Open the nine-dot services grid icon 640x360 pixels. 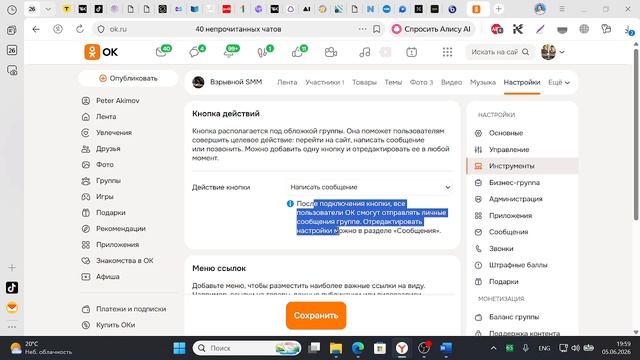[x=447, y=52]
